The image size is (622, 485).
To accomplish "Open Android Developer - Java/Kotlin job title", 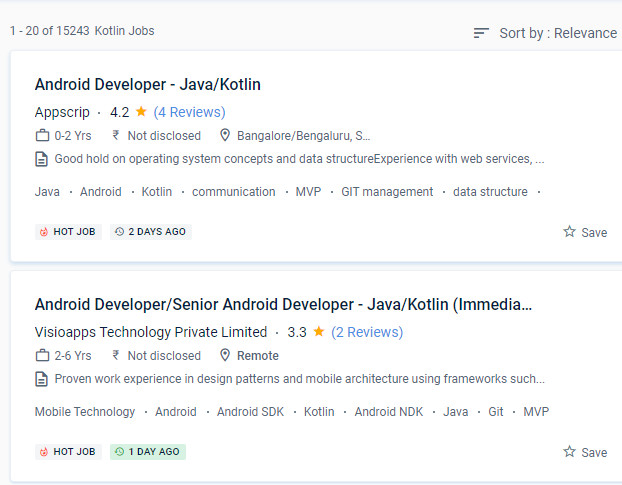I will click(147, 84).
